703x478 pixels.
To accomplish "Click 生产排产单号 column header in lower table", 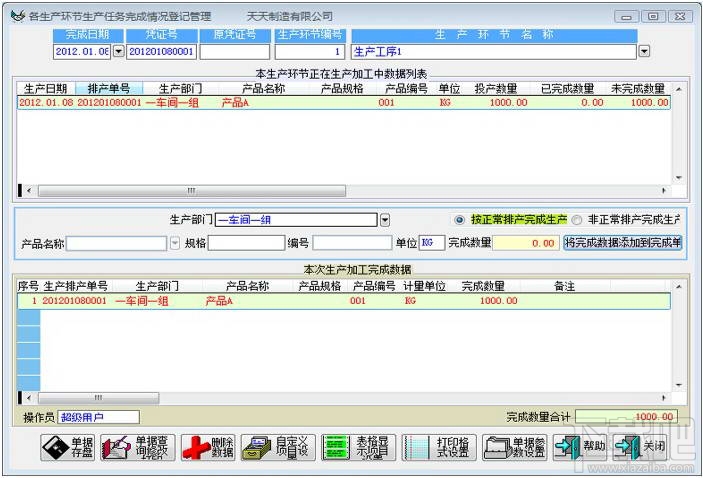I will [x=75, y=286].
